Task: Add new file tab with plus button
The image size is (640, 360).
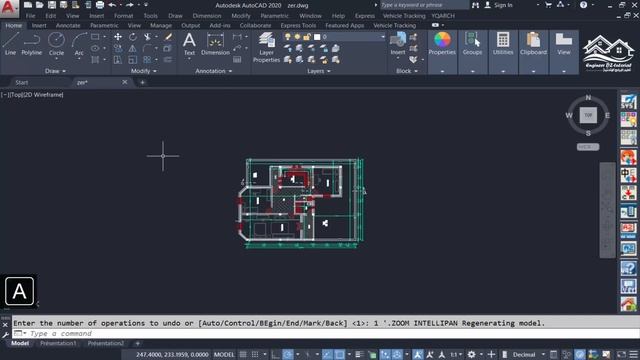Action: click(x=142, y=82)
